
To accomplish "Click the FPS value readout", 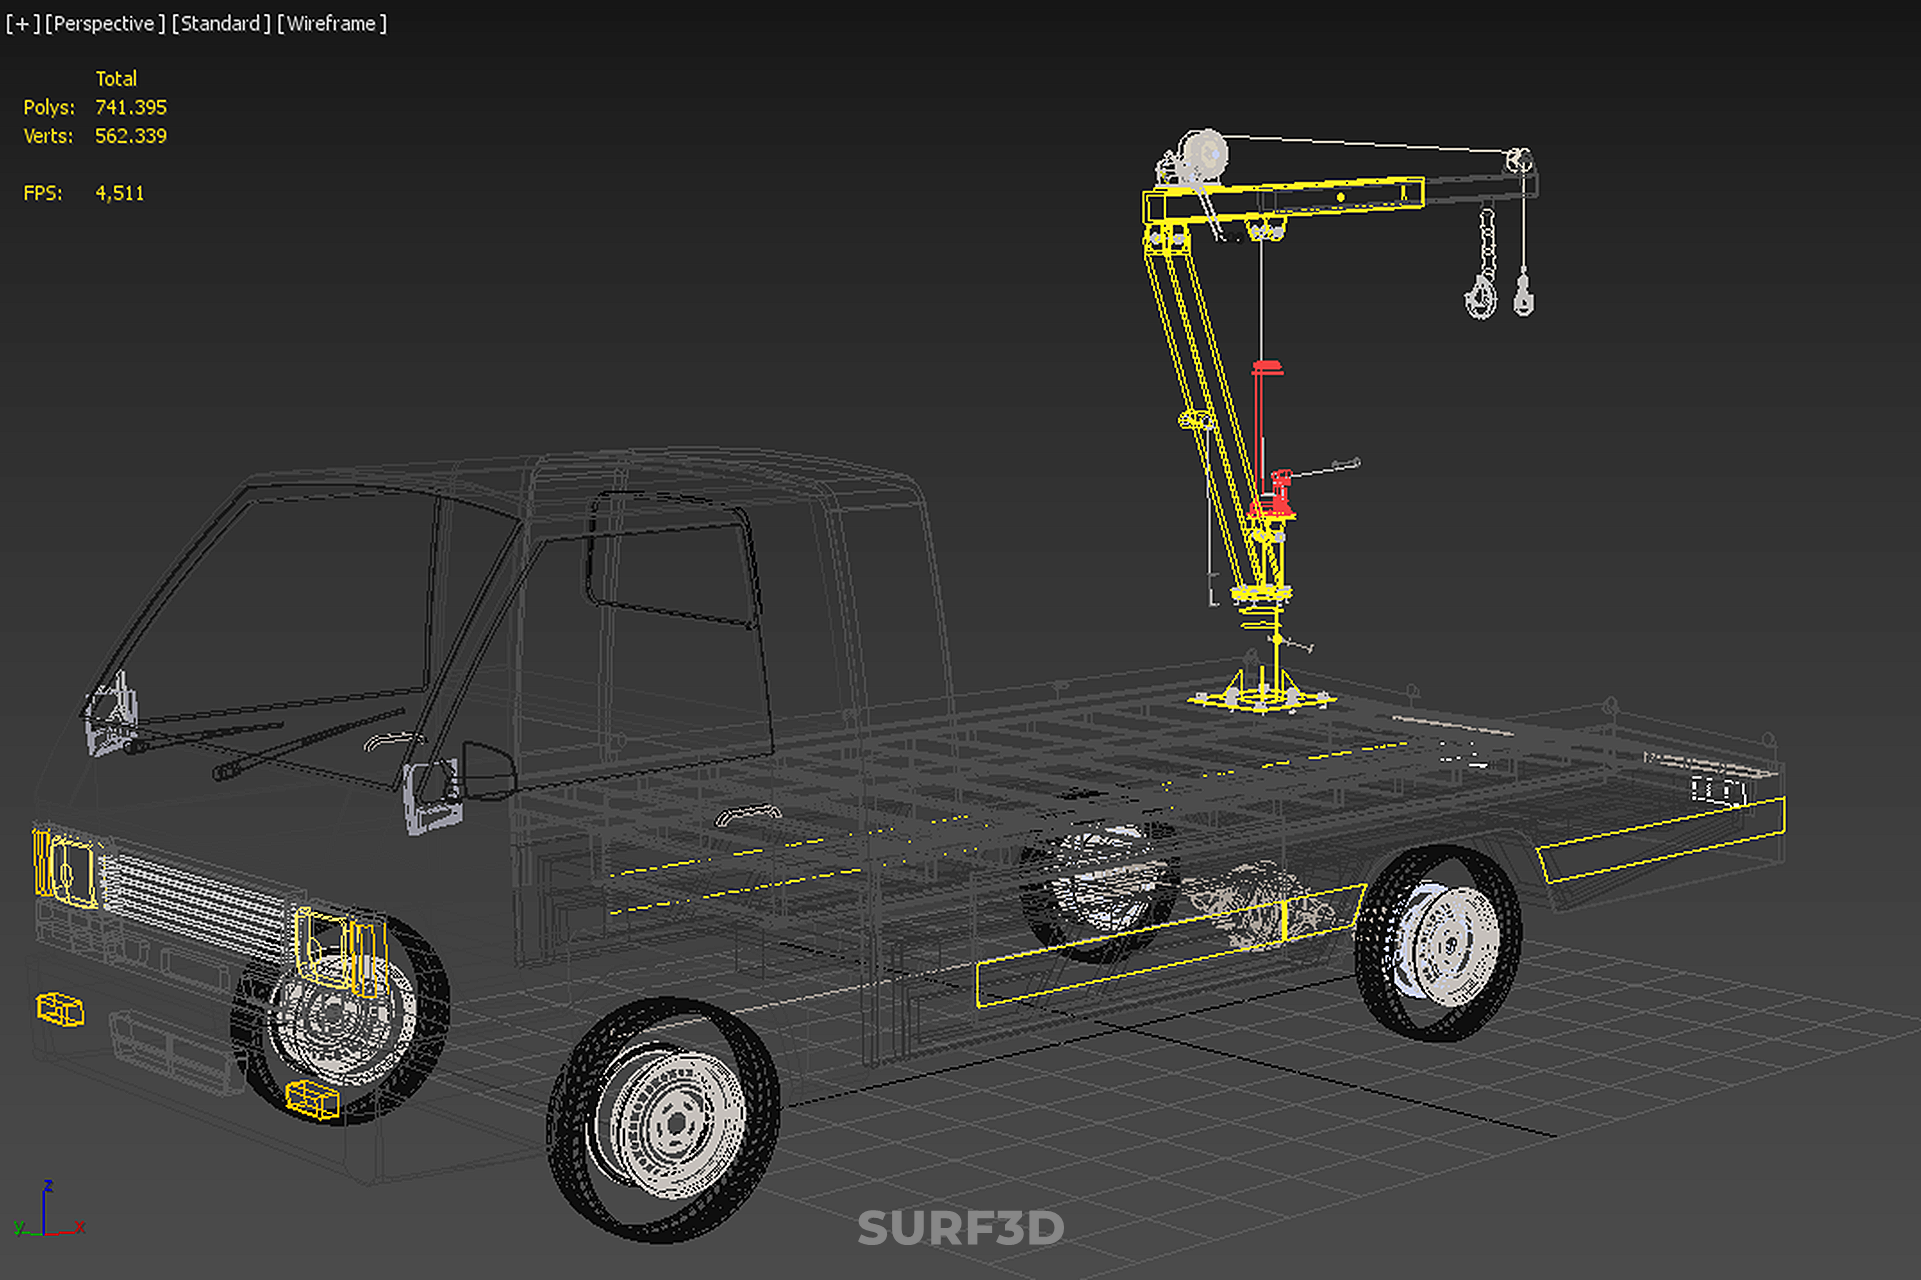I will tap(119, 193).
